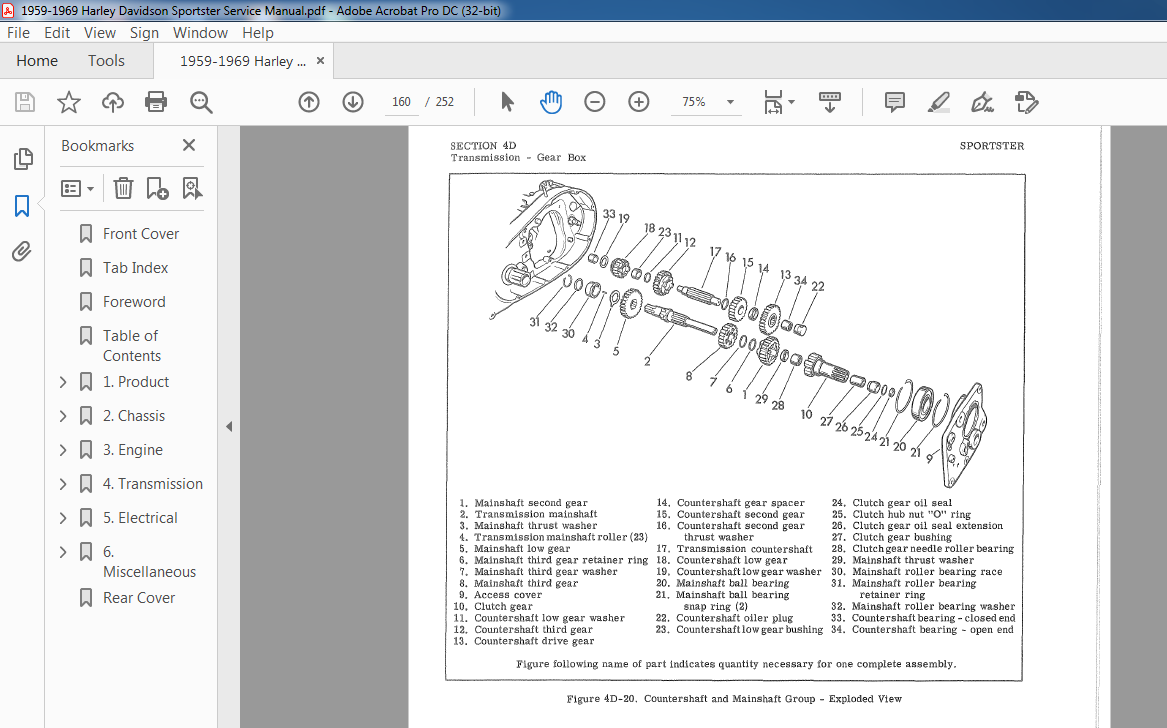Go to the previous page with the up arrow
Viewport: 1167px width, 728px height.
(309, 102)
